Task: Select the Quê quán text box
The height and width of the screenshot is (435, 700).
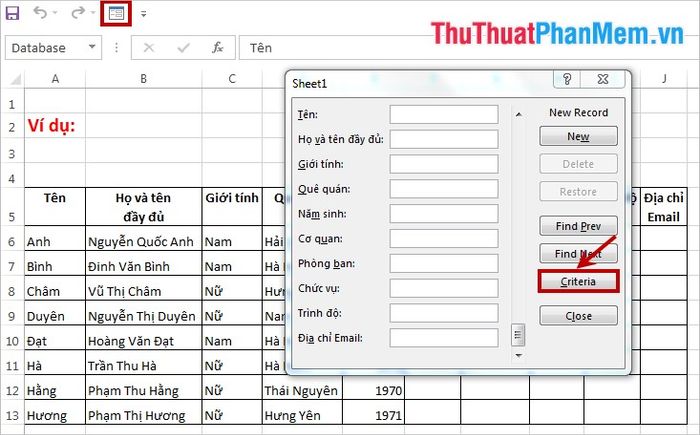Action: click(x=443, y=189)
